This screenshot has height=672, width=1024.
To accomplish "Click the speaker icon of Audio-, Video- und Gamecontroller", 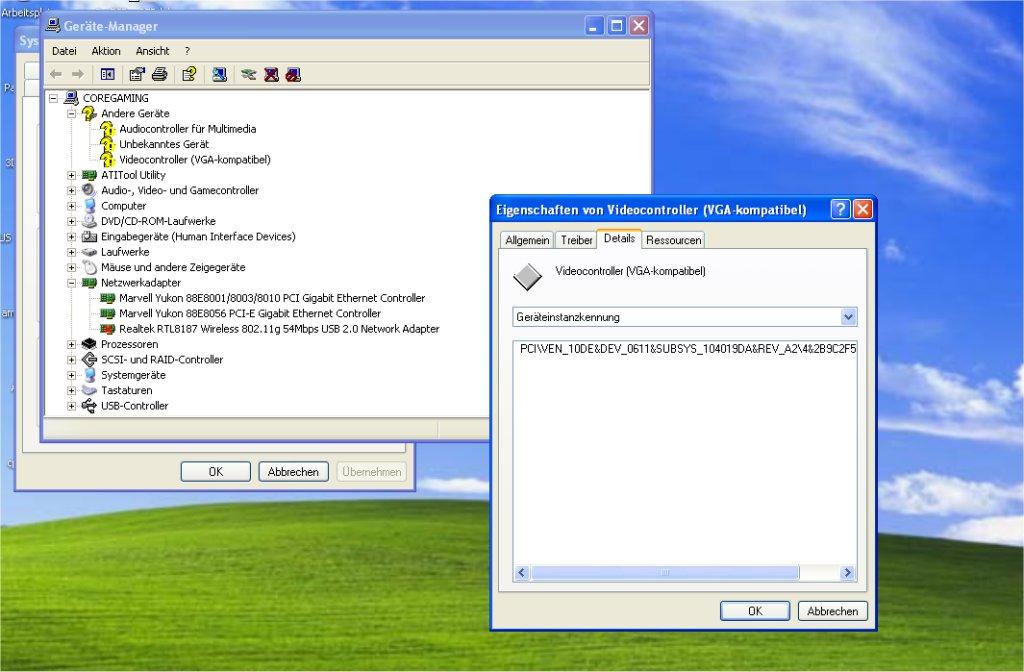I will click(89, 190).
